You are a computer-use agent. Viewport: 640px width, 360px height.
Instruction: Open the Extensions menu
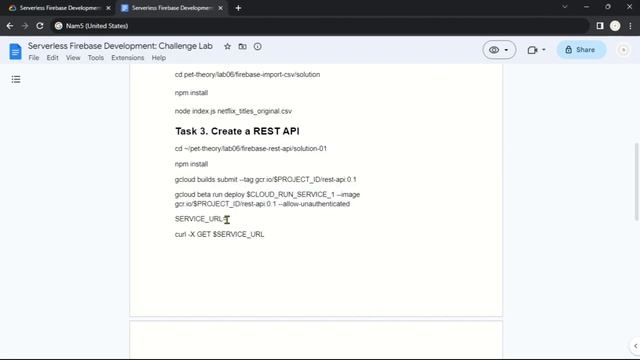tap(128, 58)
